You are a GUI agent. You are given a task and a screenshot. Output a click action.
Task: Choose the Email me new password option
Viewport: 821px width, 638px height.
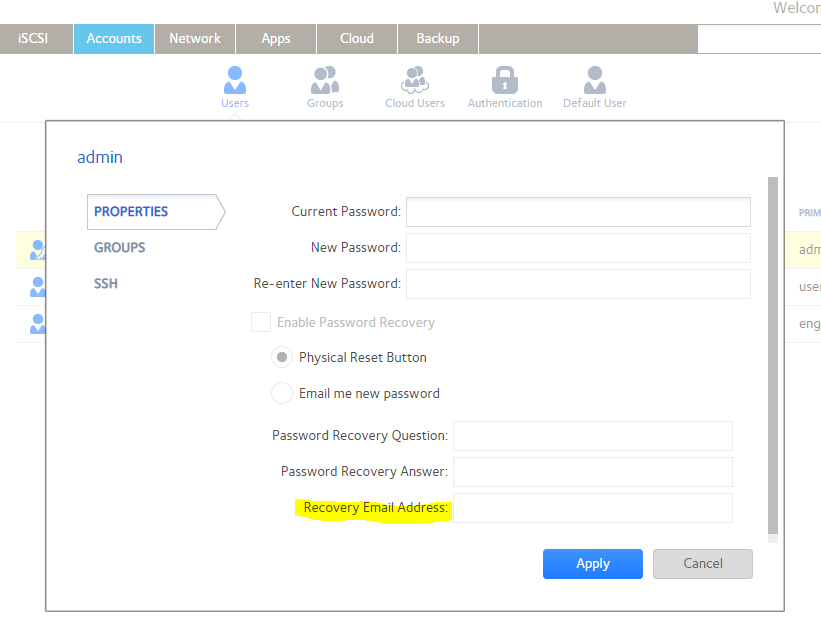coord(282,393)
